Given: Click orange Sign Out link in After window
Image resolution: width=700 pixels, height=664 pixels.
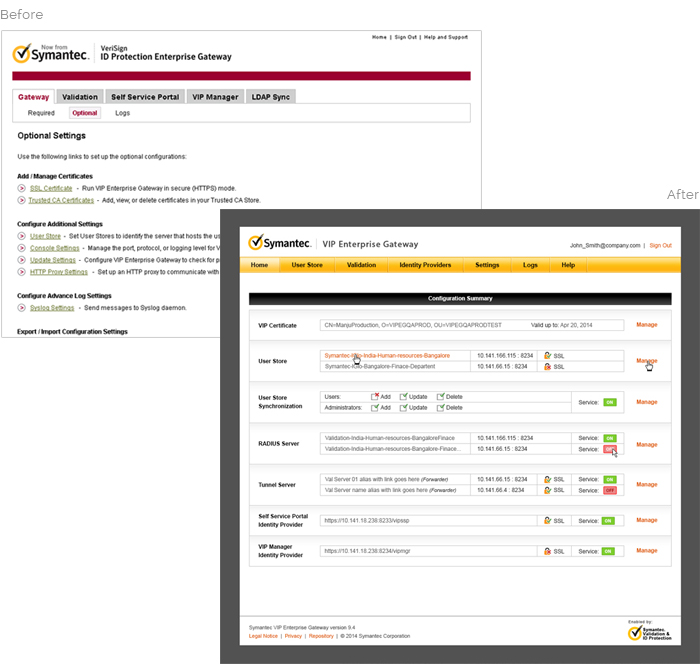Looking at the screenshot, I should pyautogui.click(x=660, y=246).
